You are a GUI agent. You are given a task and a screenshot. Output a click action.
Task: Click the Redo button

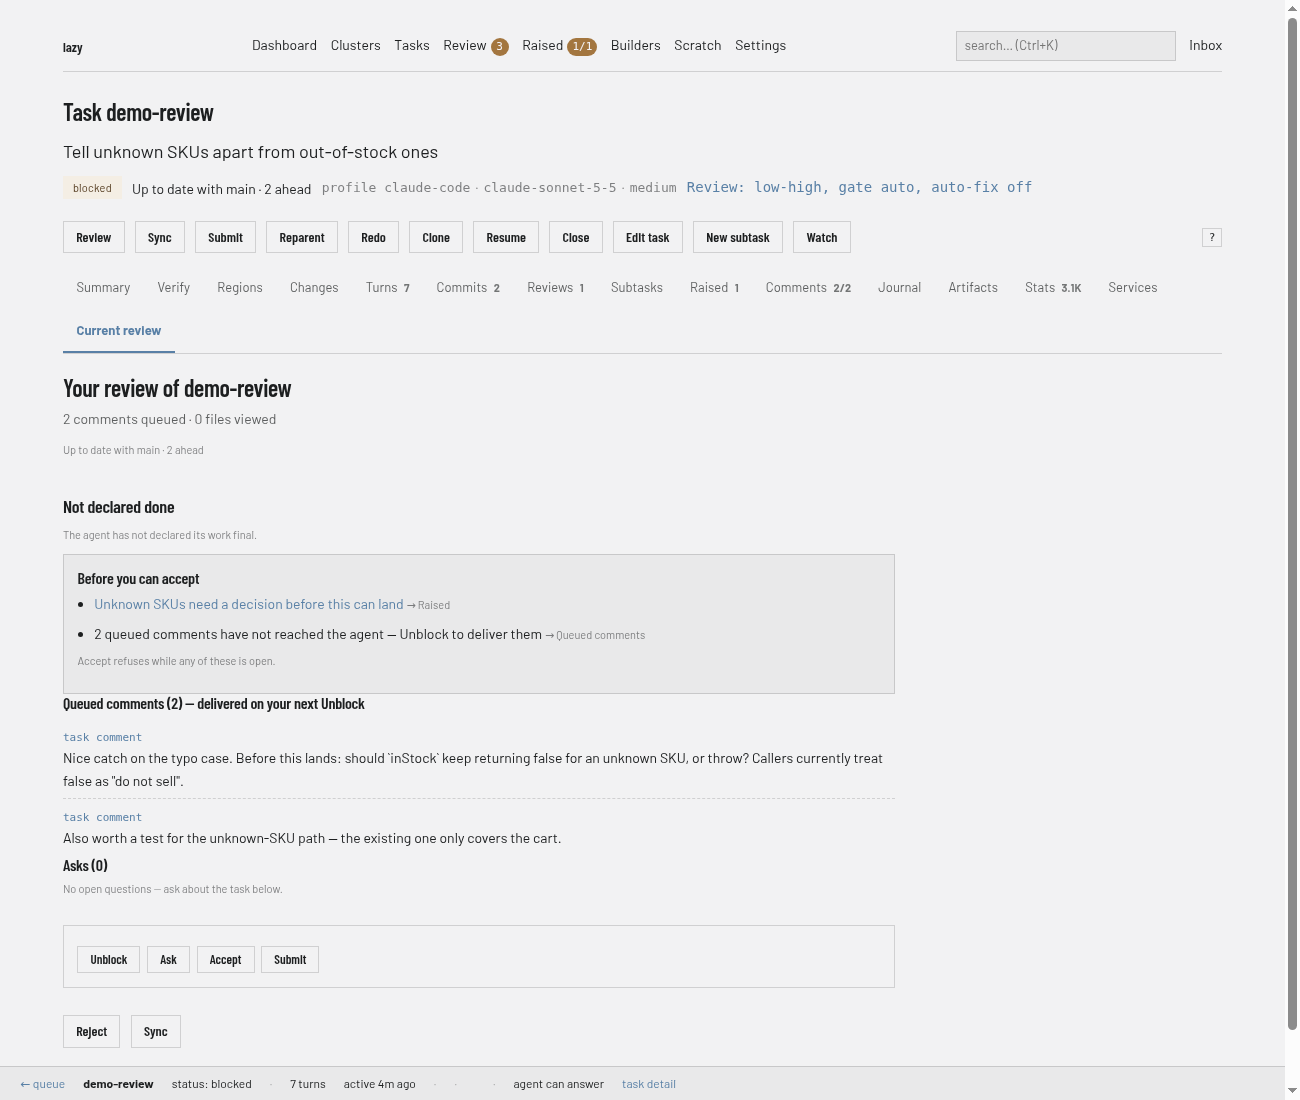pyautogui.click(x=374, y=238)
